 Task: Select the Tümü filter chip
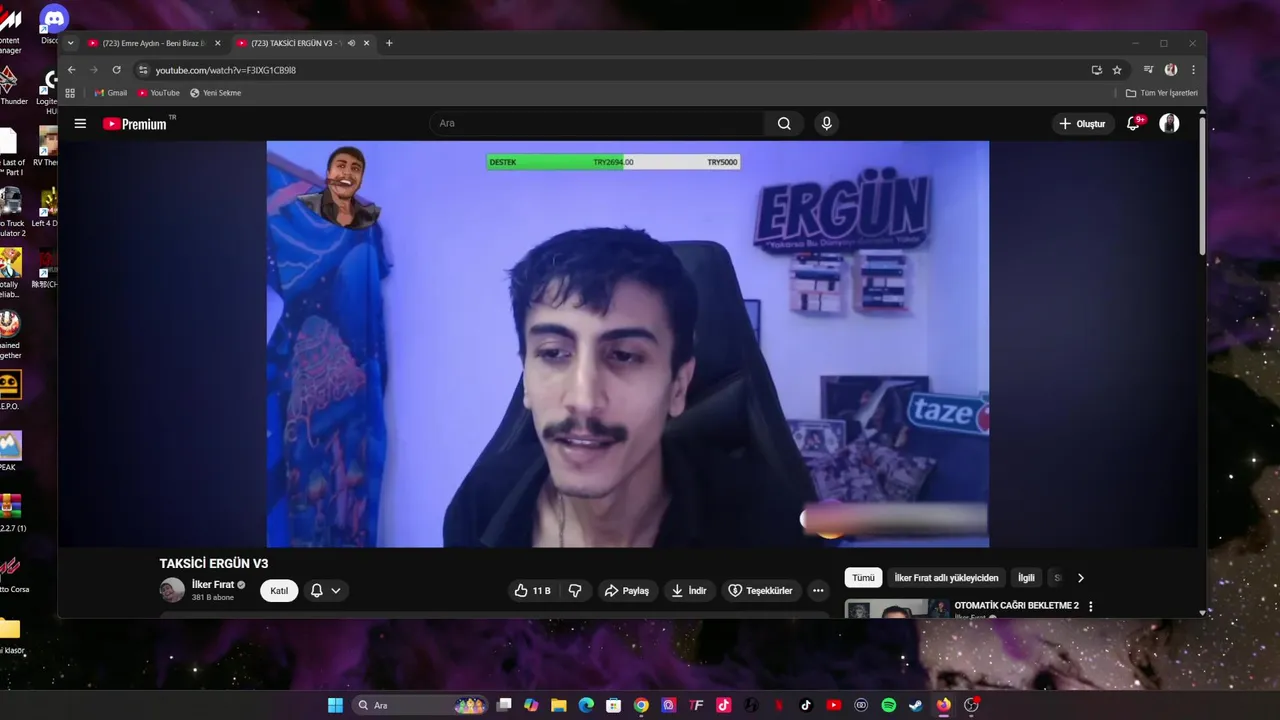click(863, 578)
